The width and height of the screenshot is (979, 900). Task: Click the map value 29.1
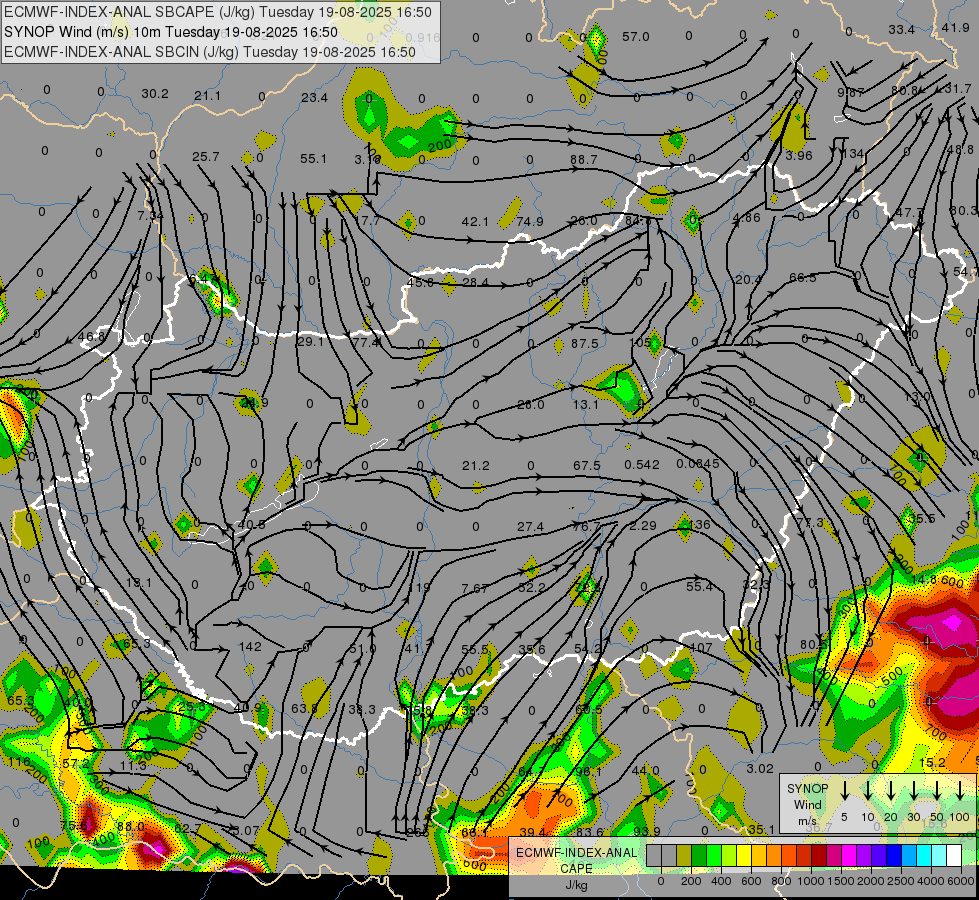[x=310, y=342]
